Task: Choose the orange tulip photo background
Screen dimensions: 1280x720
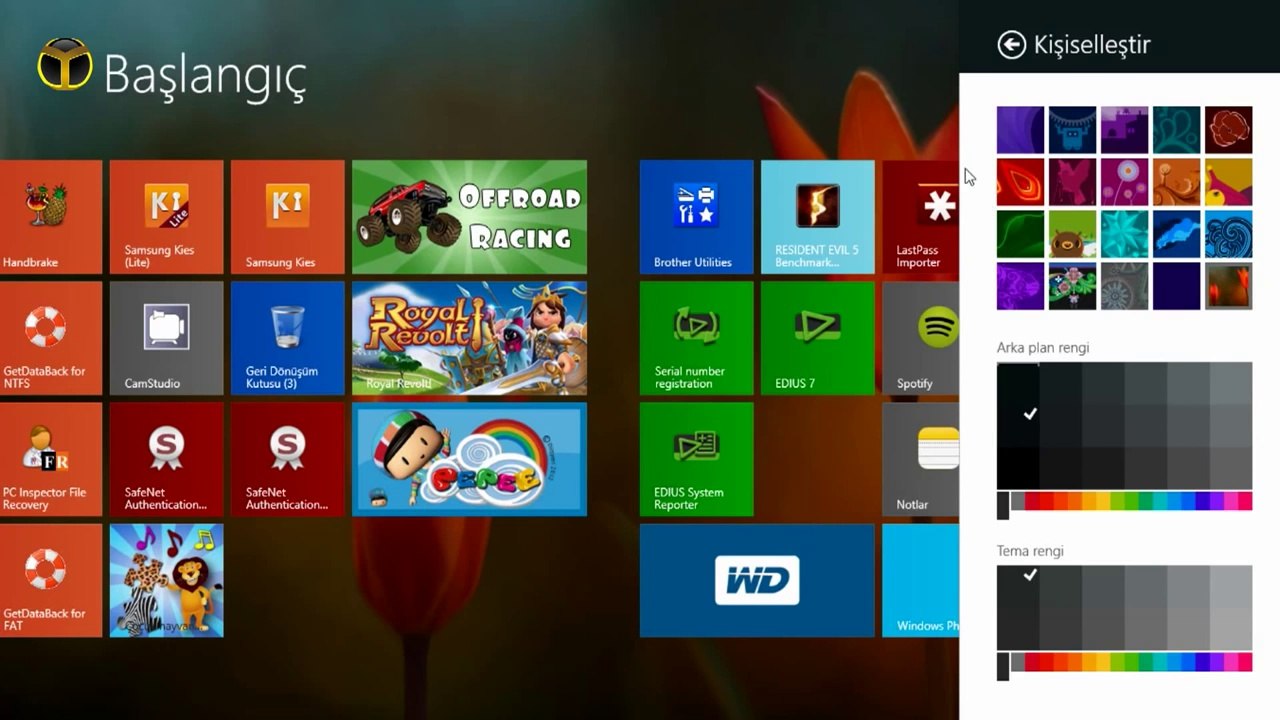Action: [1228, 286]
